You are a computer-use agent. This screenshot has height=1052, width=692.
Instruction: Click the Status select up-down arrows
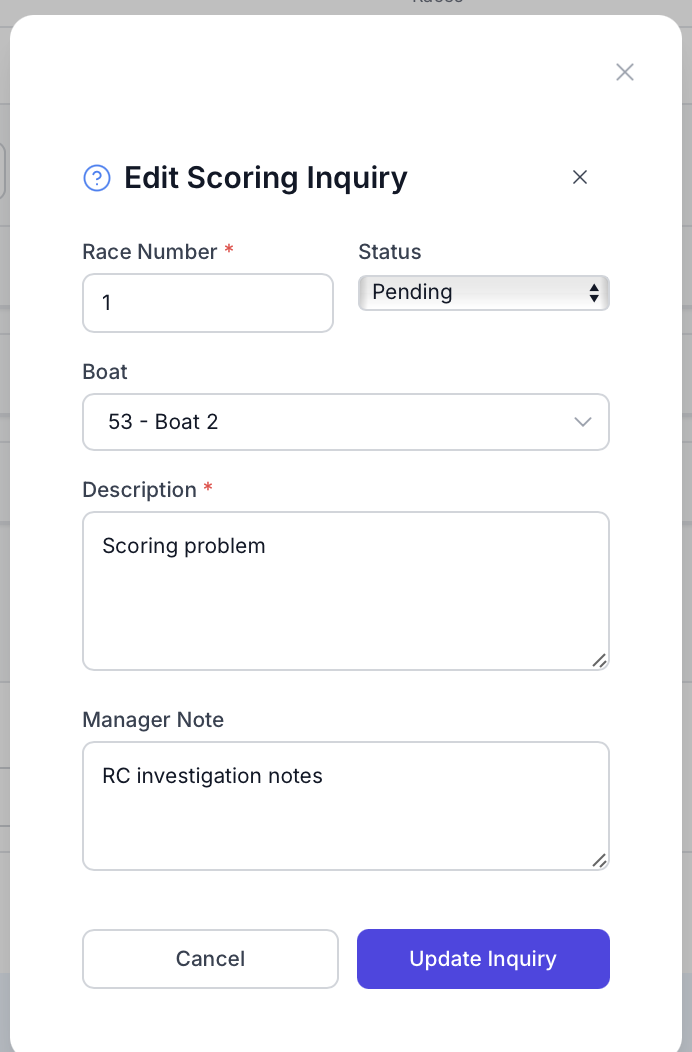point(594,293)
